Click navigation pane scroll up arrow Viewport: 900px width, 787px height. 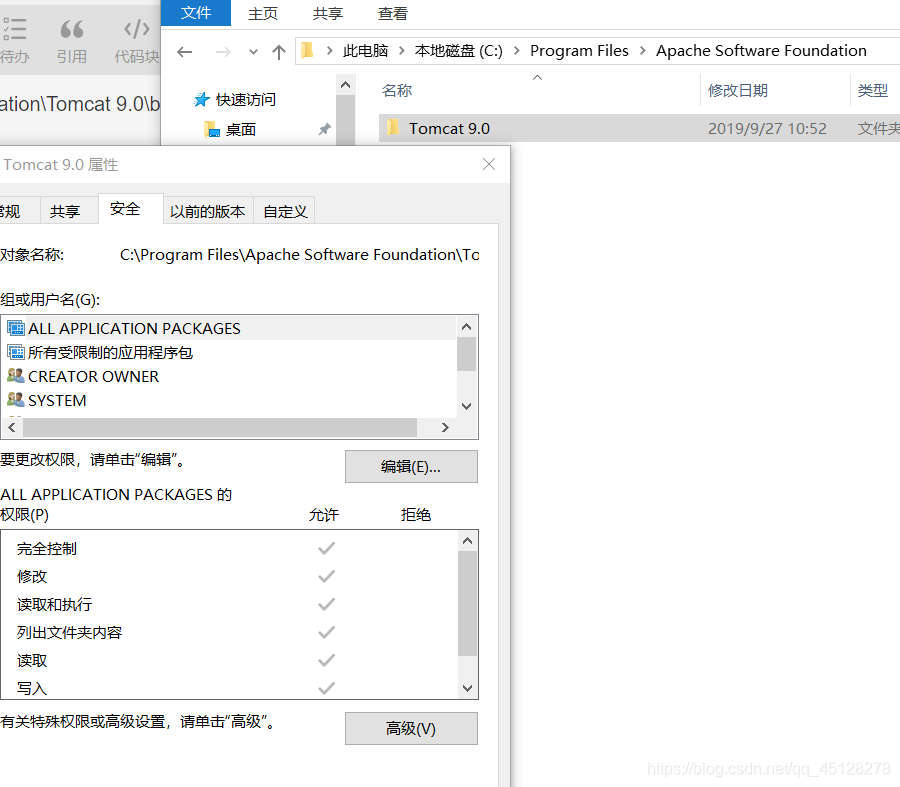tap(345, 85)
